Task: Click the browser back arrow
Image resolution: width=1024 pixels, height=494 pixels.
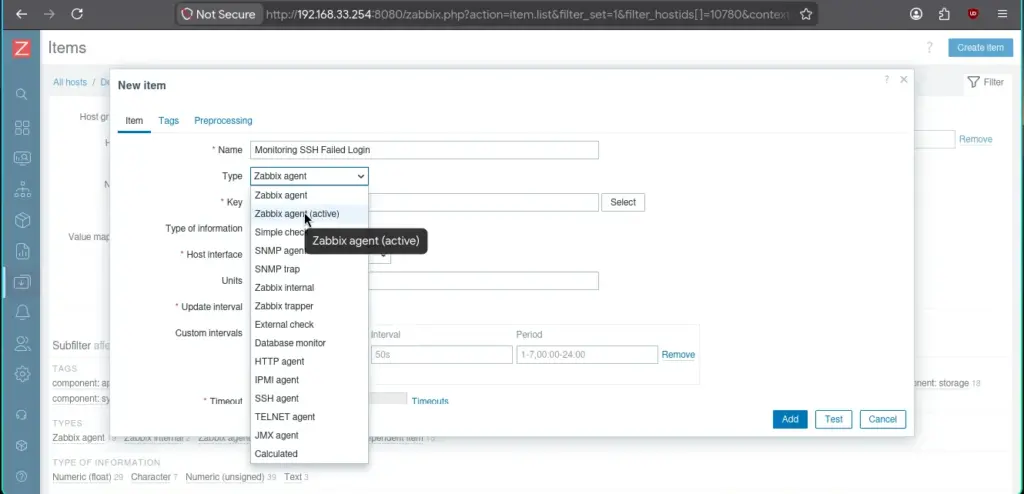Action: click(22, 14)
